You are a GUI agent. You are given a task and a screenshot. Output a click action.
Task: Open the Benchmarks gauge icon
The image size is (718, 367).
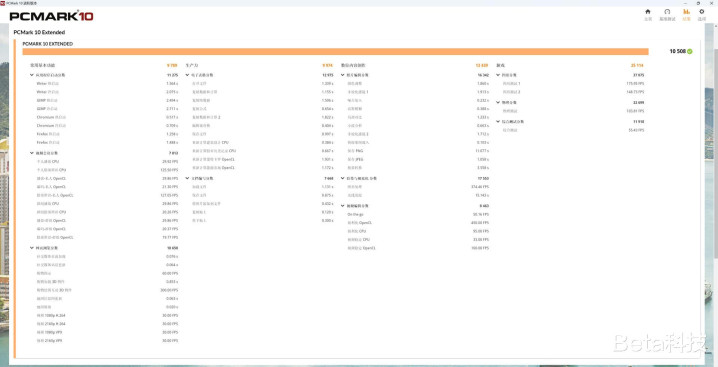(x=667, y=12)
